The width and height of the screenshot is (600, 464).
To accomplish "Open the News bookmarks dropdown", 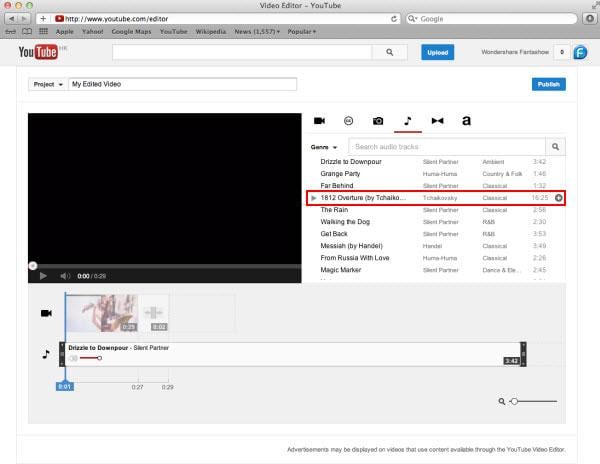I will [257, 31].
